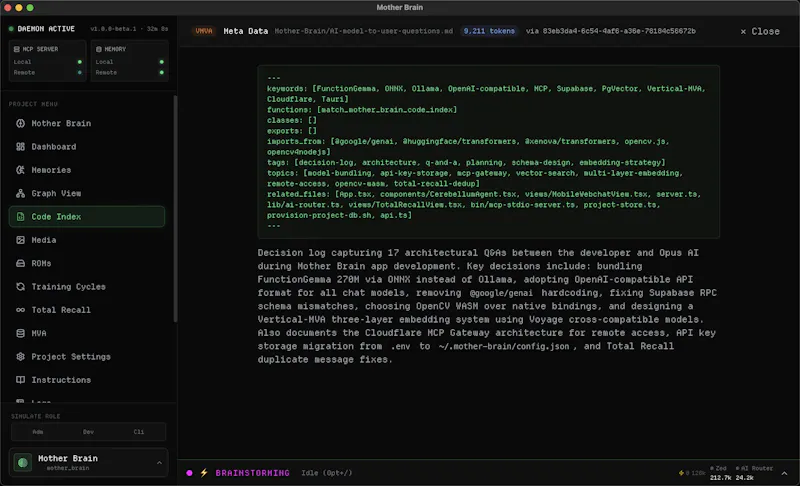Image resolution: width=800 pixels, height=486 pixels.
Task: Click the Meta Data heading
Action: (245, 31)
